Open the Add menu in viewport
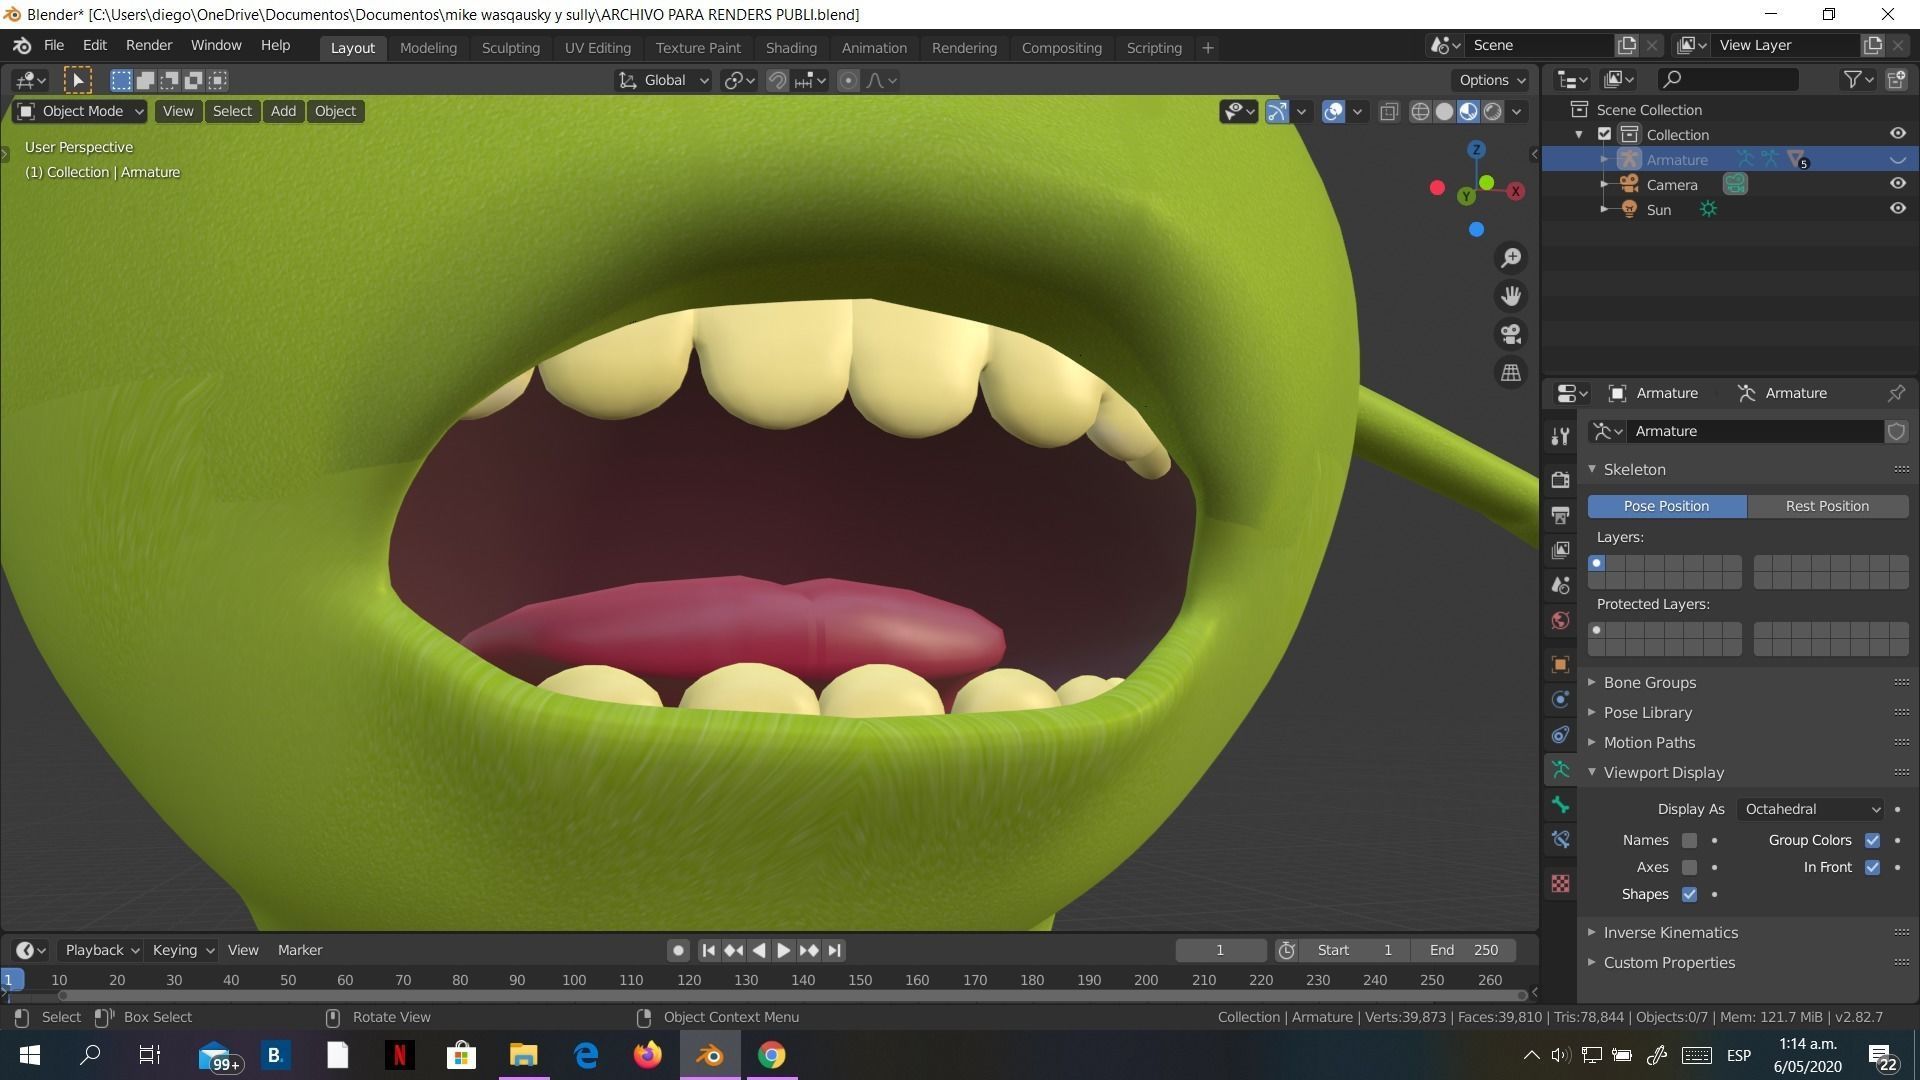The image size is (1920, 1080). (x=283, y=111)
